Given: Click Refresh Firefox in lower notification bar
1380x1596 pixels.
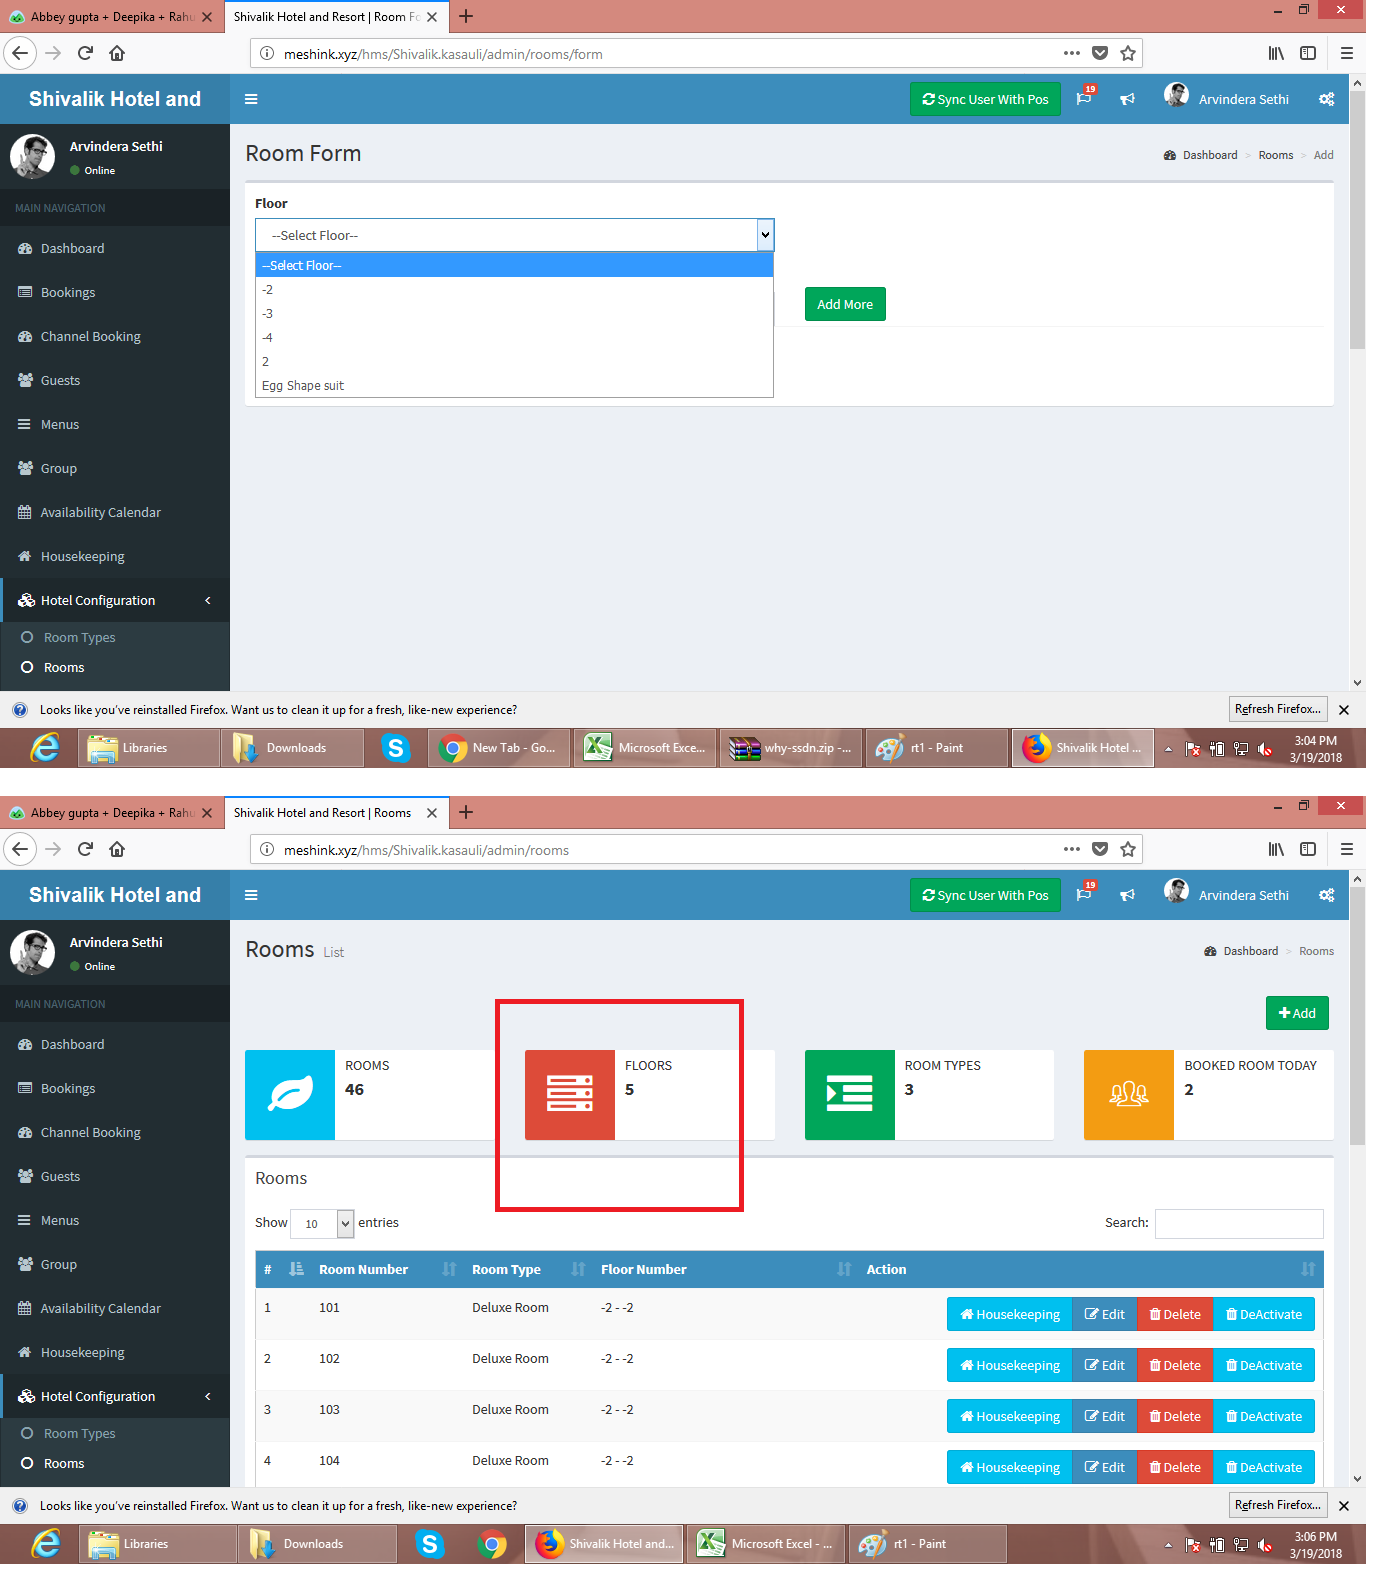Looking at the screenshot, I should point(1278,1505).
